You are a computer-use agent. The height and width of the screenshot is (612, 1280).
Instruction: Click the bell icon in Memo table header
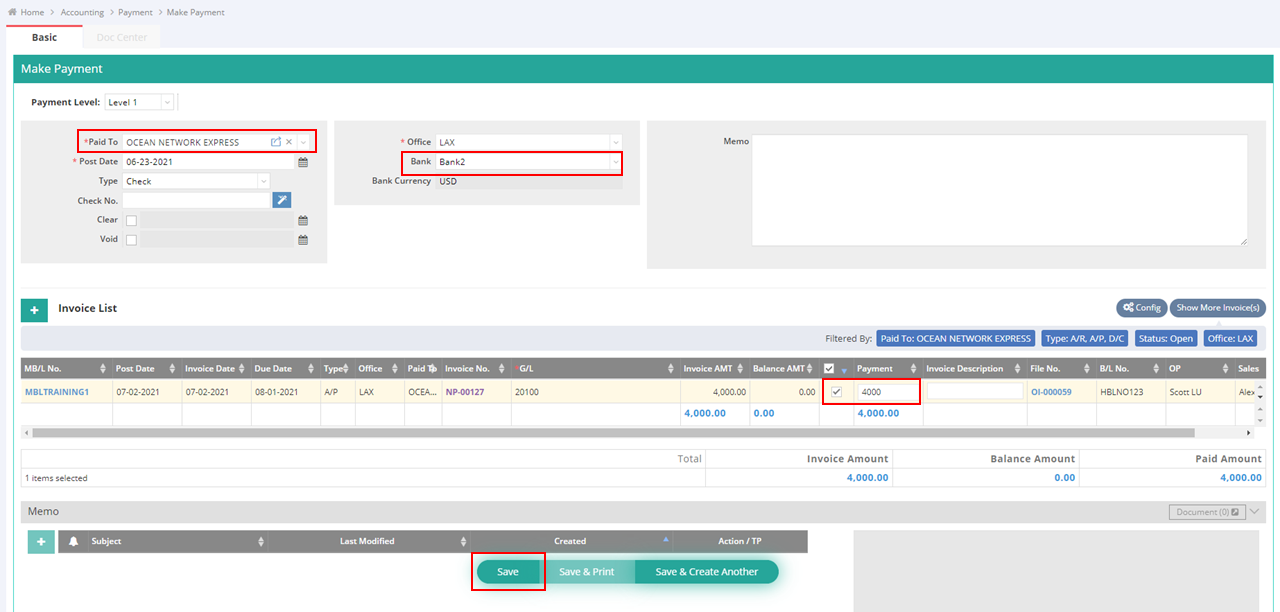73,542
